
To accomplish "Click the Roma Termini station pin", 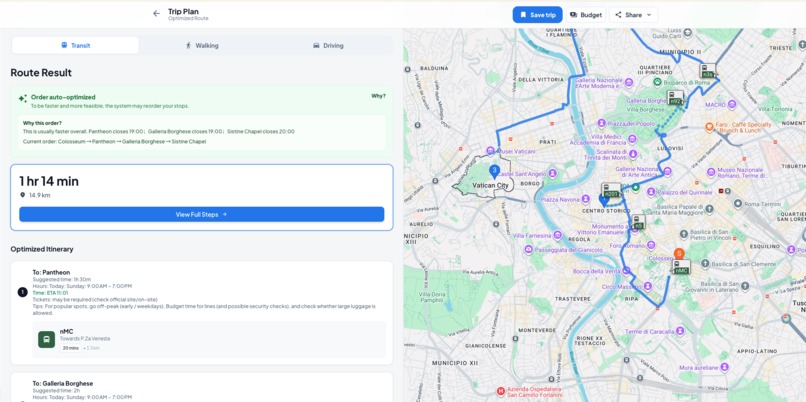I will point(738,204).
